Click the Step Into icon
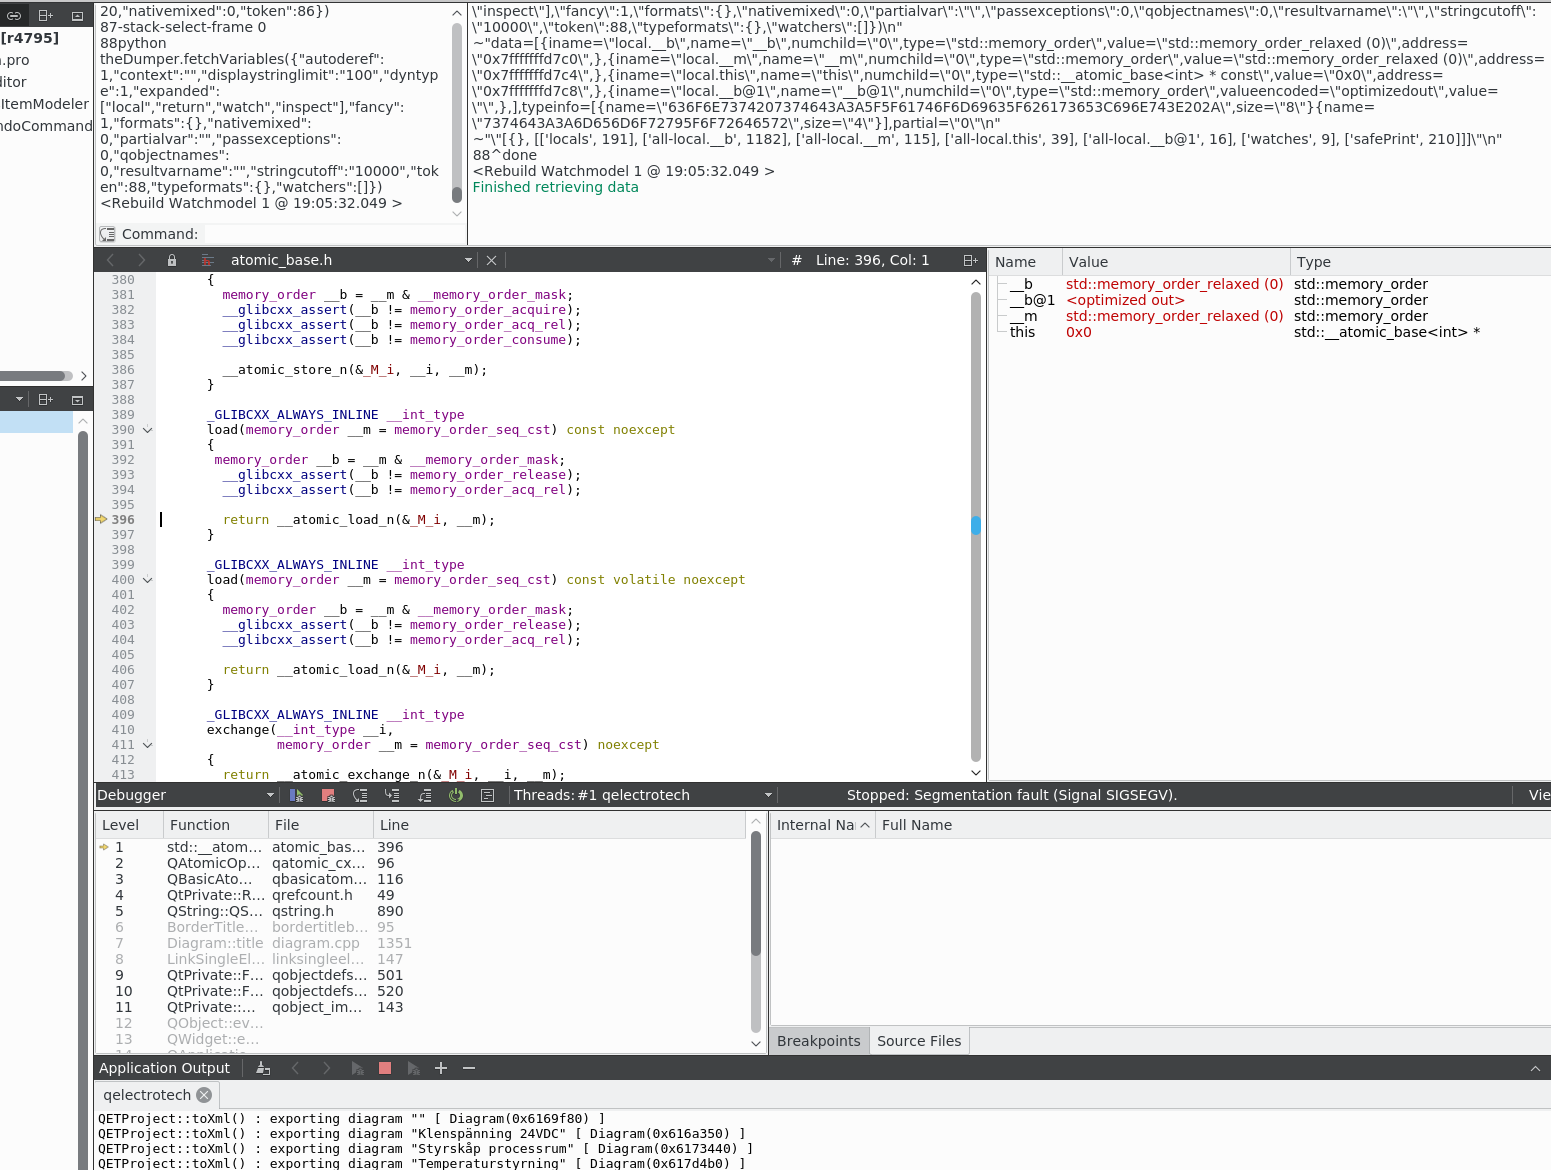The width and height of the screenshot is (1551, 1170). (392, 795)
